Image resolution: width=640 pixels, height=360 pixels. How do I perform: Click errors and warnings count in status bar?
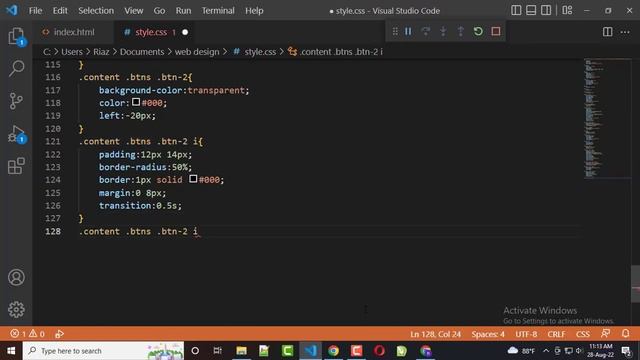[x=27, y=334]
